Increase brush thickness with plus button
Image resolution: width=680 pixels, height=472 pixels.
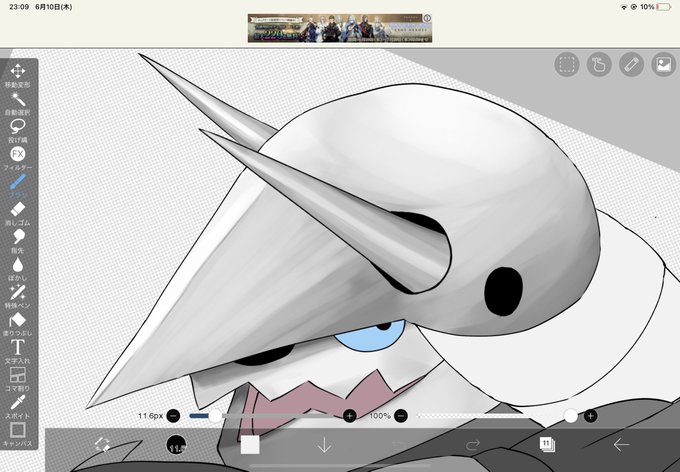click(x=350, y=416)
